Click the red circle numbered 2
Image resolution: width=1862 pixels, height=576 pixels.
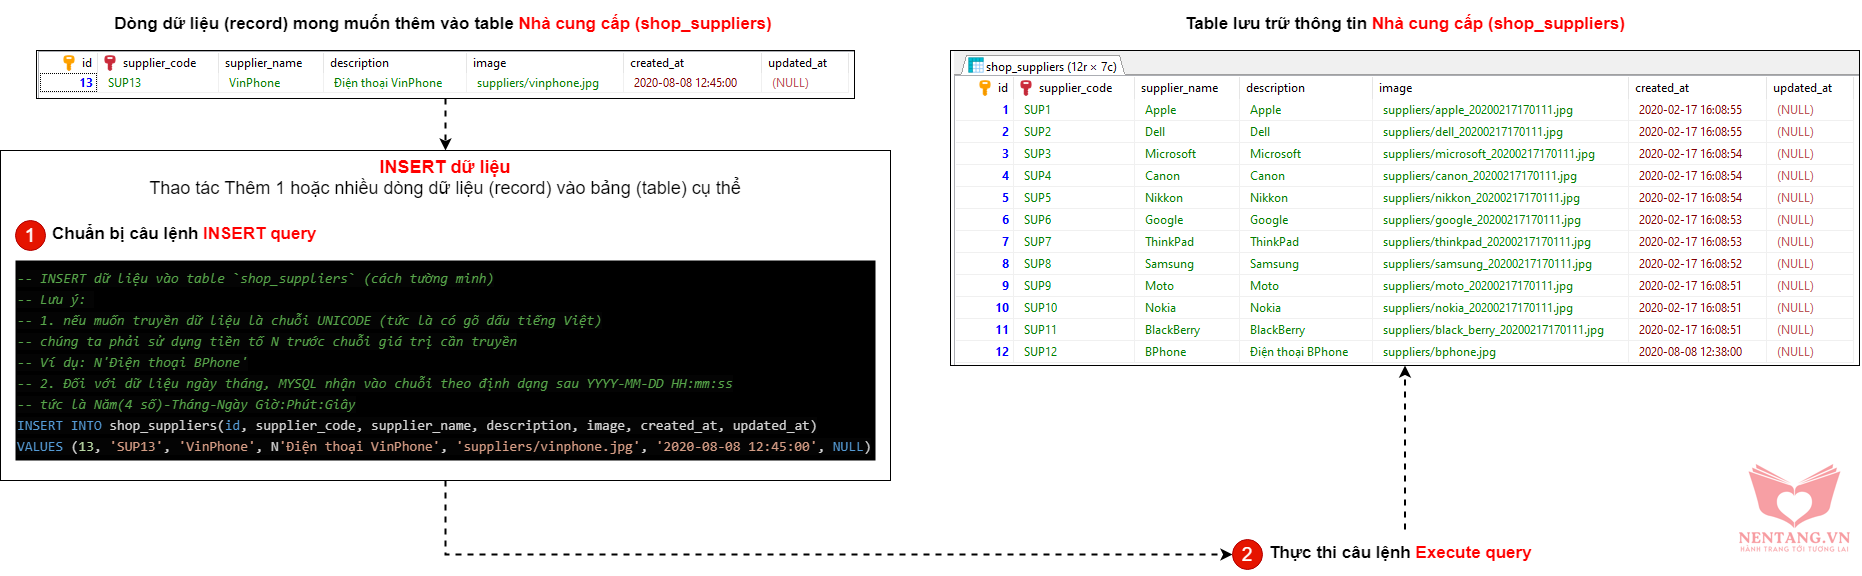(1246, 554)
